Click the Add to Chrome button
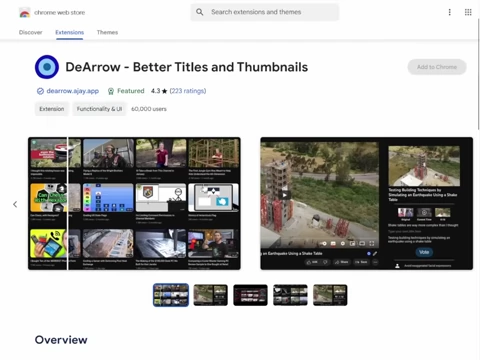Image resolution: width=480 pixels, height=360 pixels. pyautogui.click(x=437, y=67)
